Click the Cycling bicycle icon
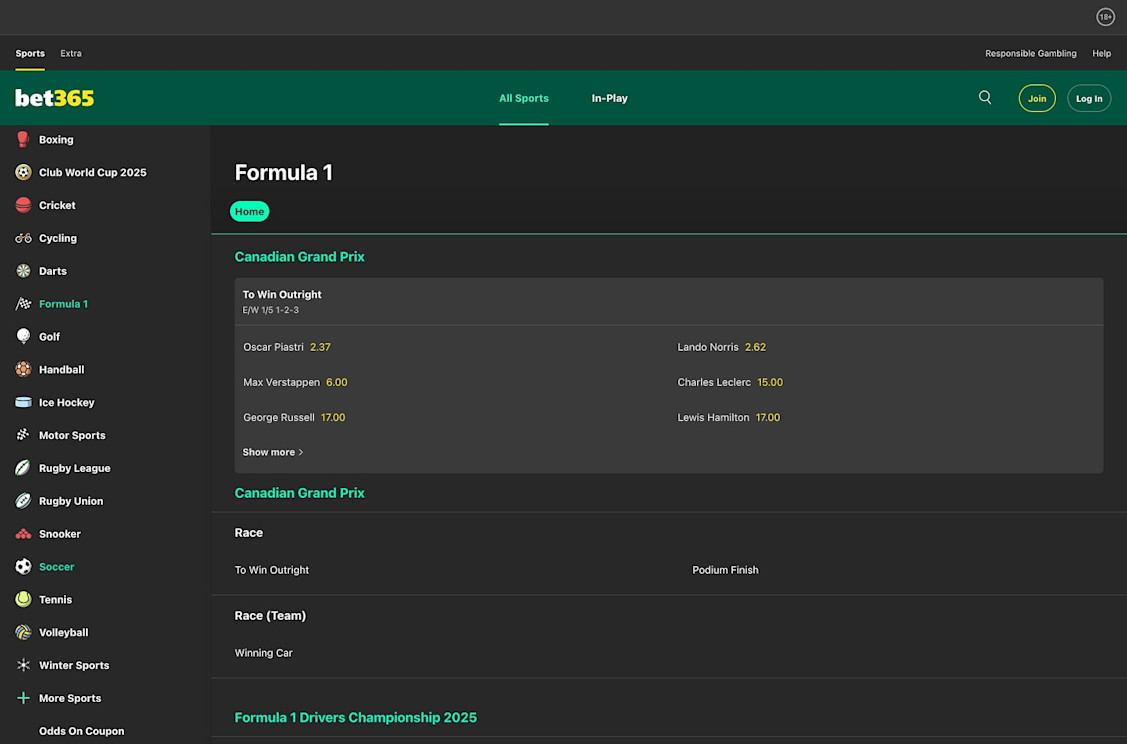This screenshot has height=744, width=1127. tap(23, 238)
